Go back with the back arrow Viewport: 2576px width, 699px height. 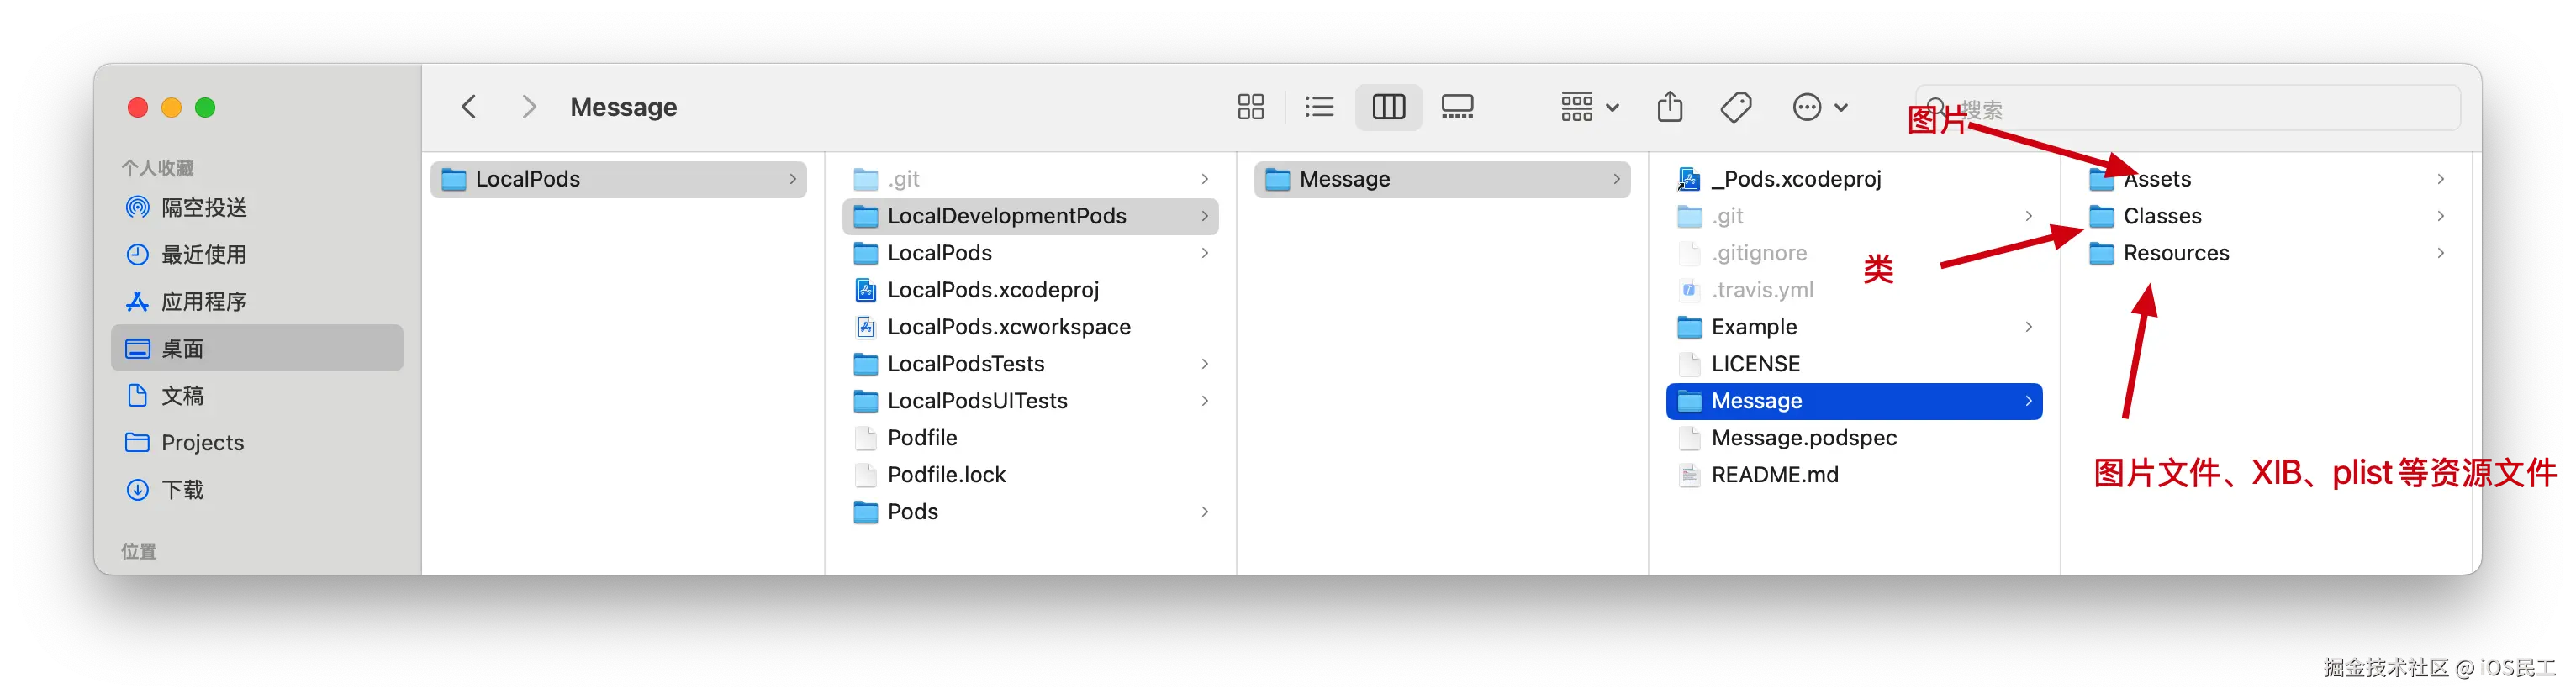tap(469, 107)
